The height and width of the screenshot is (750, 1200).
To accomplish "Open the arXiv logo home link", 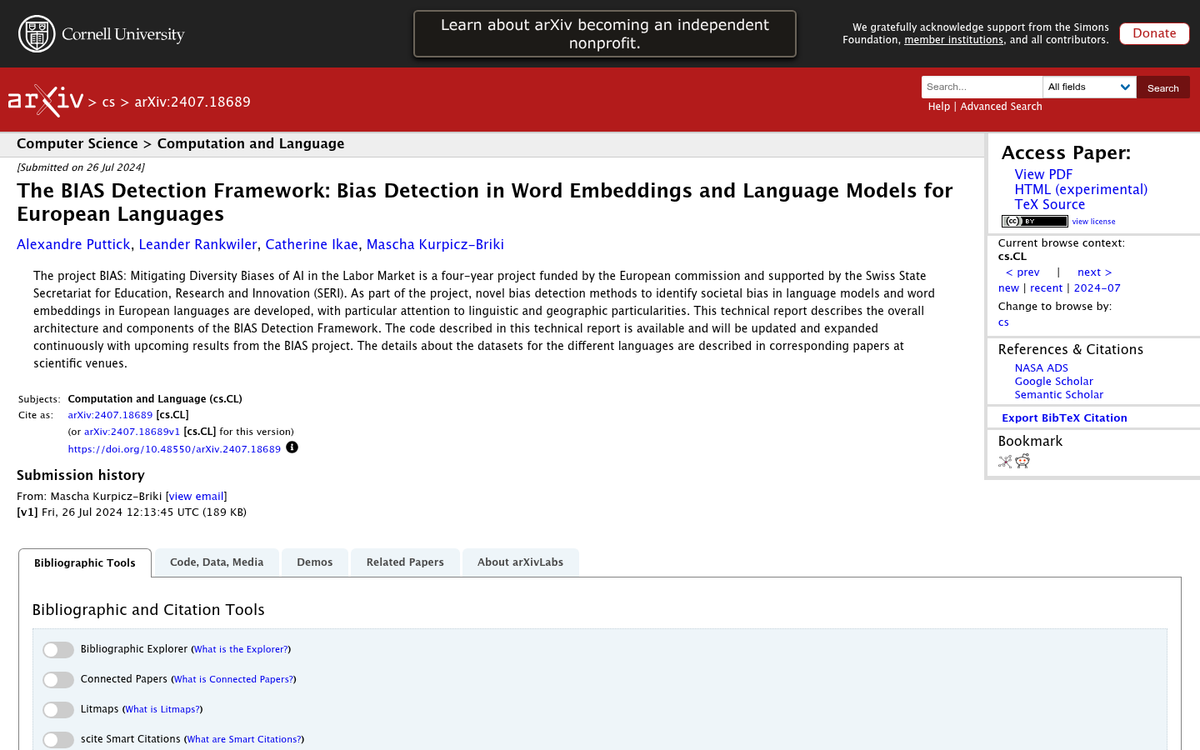I will click(x=45, y=100).
